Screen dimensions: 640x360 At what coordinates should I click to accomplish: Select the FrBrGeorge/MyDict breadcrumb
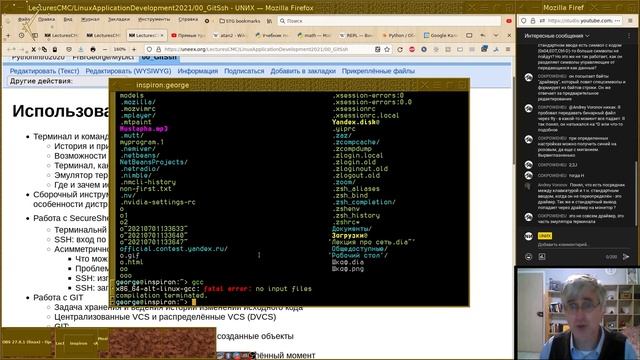pyautogui.click(x=103, y=58)
